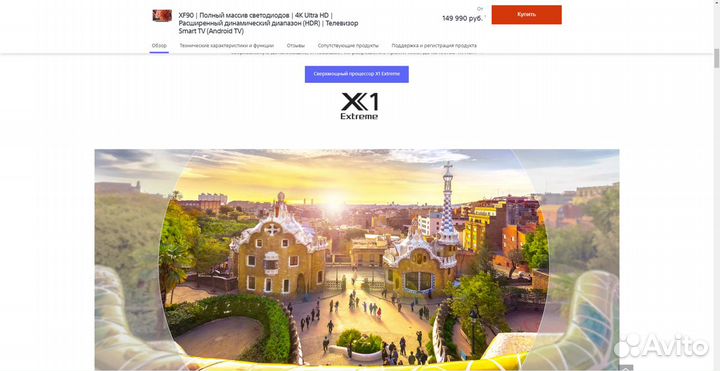
Task: Go to Сопутствующие продукты tab
Action: click(x=348, y=45)
